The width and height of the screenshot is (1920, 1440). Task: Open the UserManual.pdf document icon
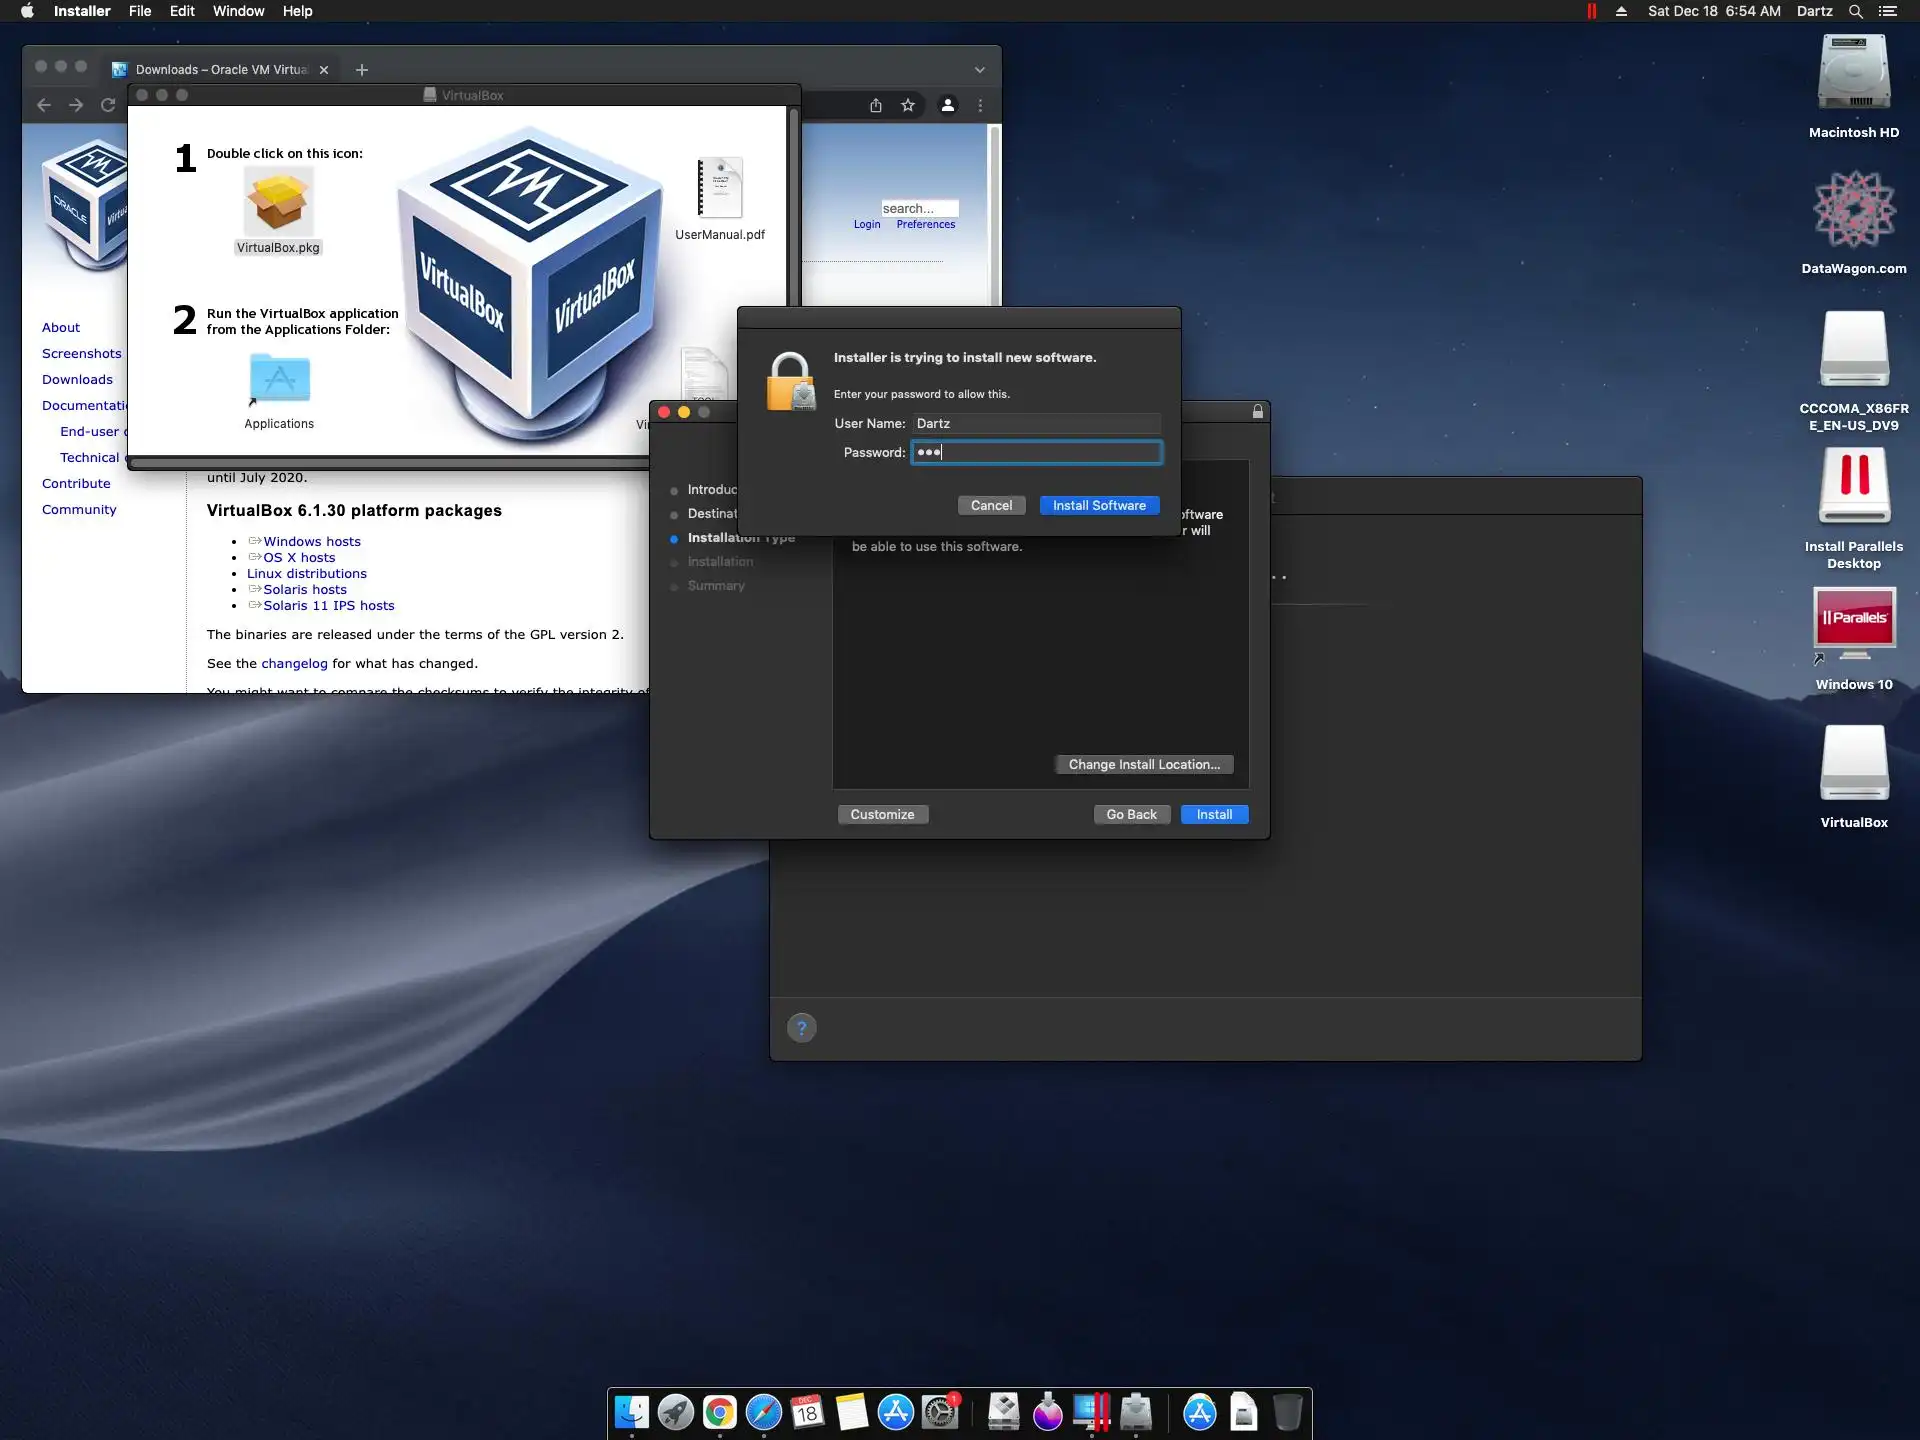tap(720, 188)
